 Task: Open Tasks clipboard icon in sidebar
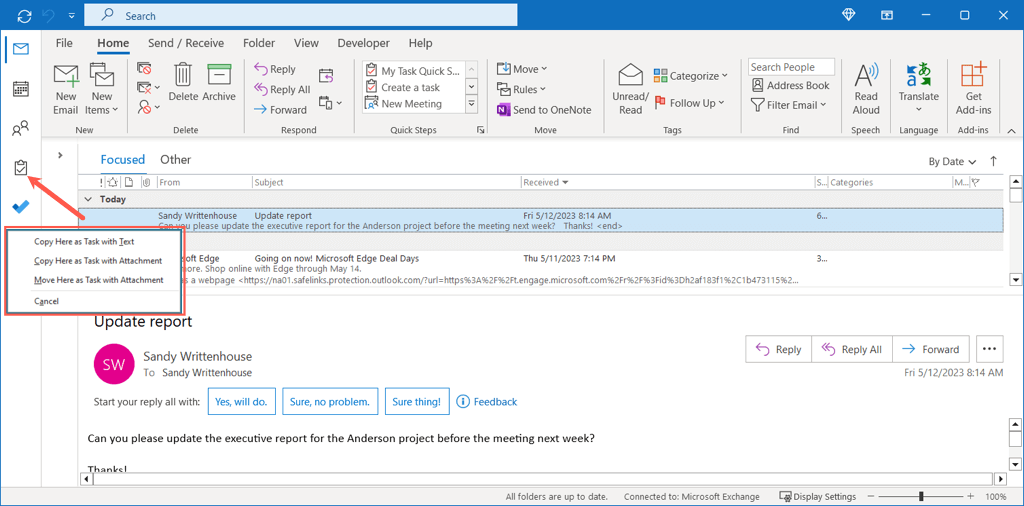click(x=20, y=168)
